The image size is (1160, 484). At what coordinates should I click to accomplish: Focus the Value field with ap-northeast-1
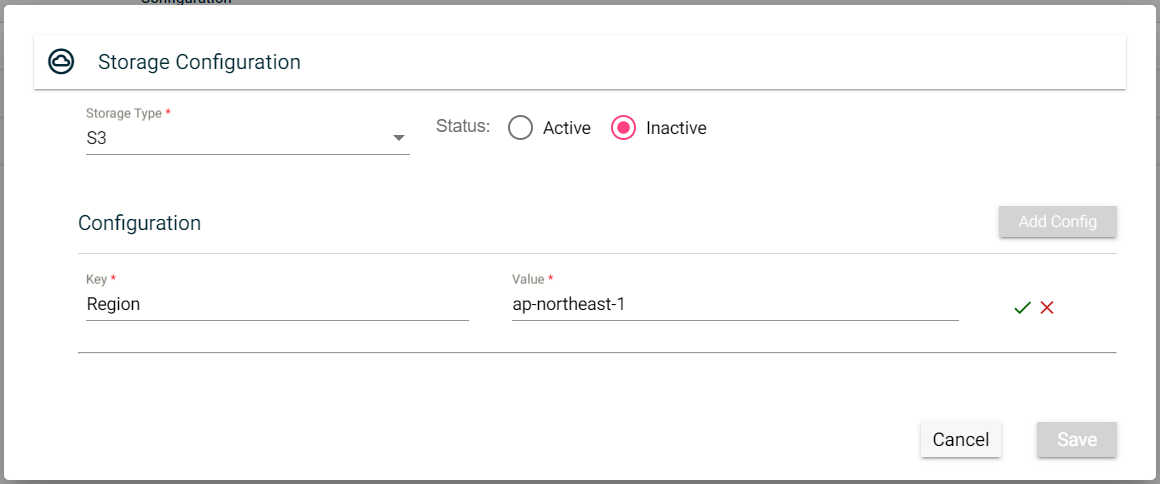pos(734,304)
